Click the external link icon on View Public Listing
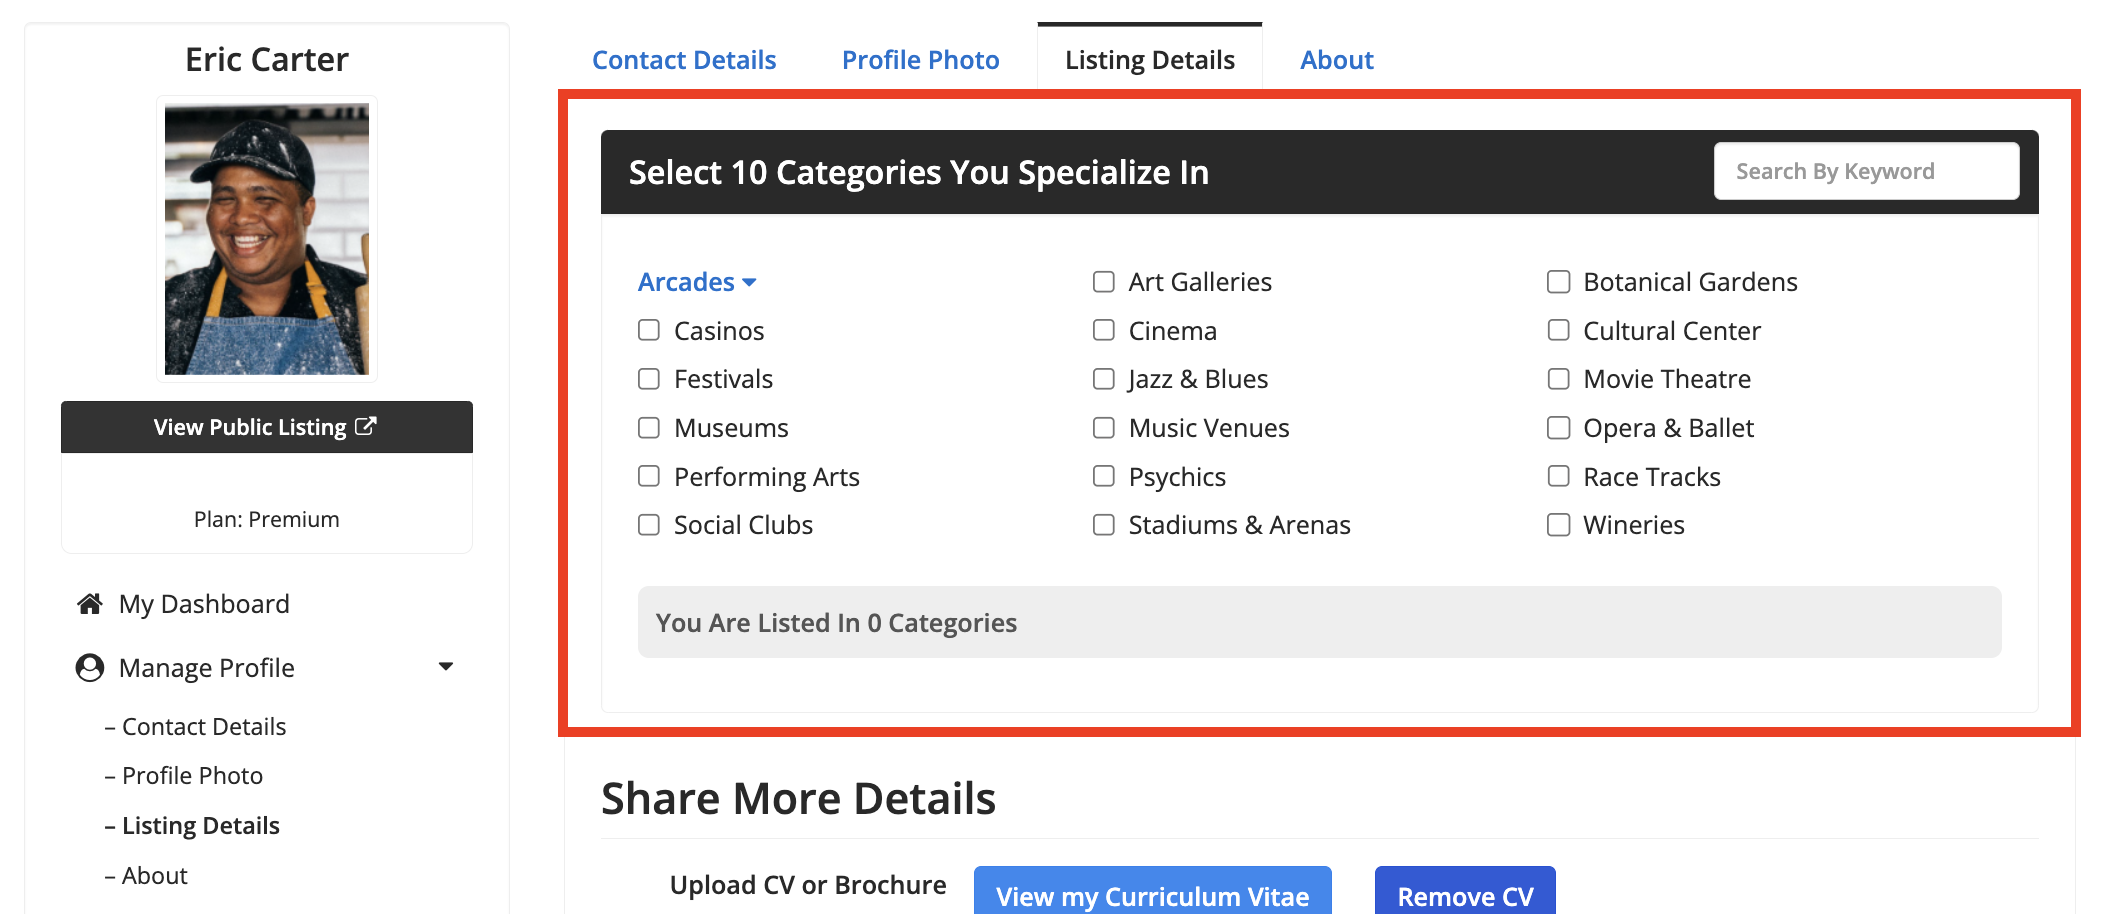Viewport: 2110px width, 914px height. click(x=366, y=426)
